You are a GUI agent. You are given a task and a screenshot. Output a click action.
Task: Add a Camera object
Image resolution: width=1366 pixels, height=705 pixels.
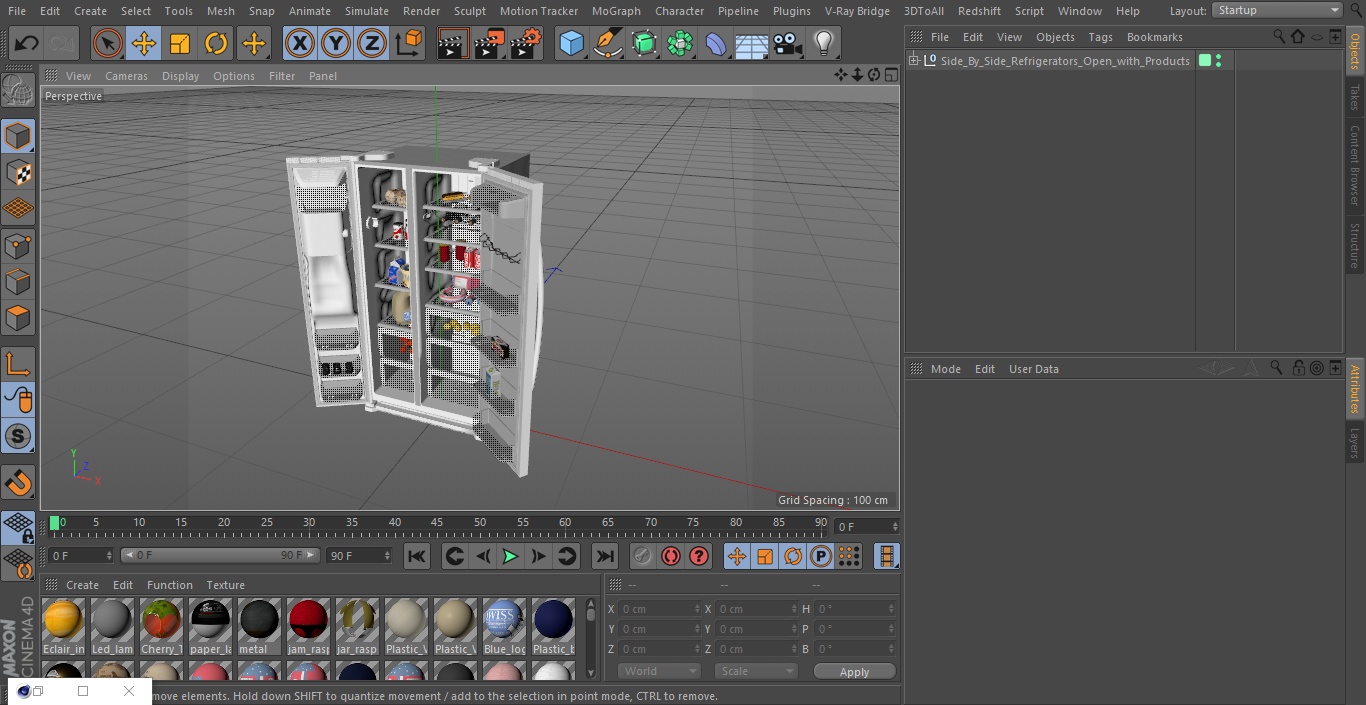[x=788, y=43]
